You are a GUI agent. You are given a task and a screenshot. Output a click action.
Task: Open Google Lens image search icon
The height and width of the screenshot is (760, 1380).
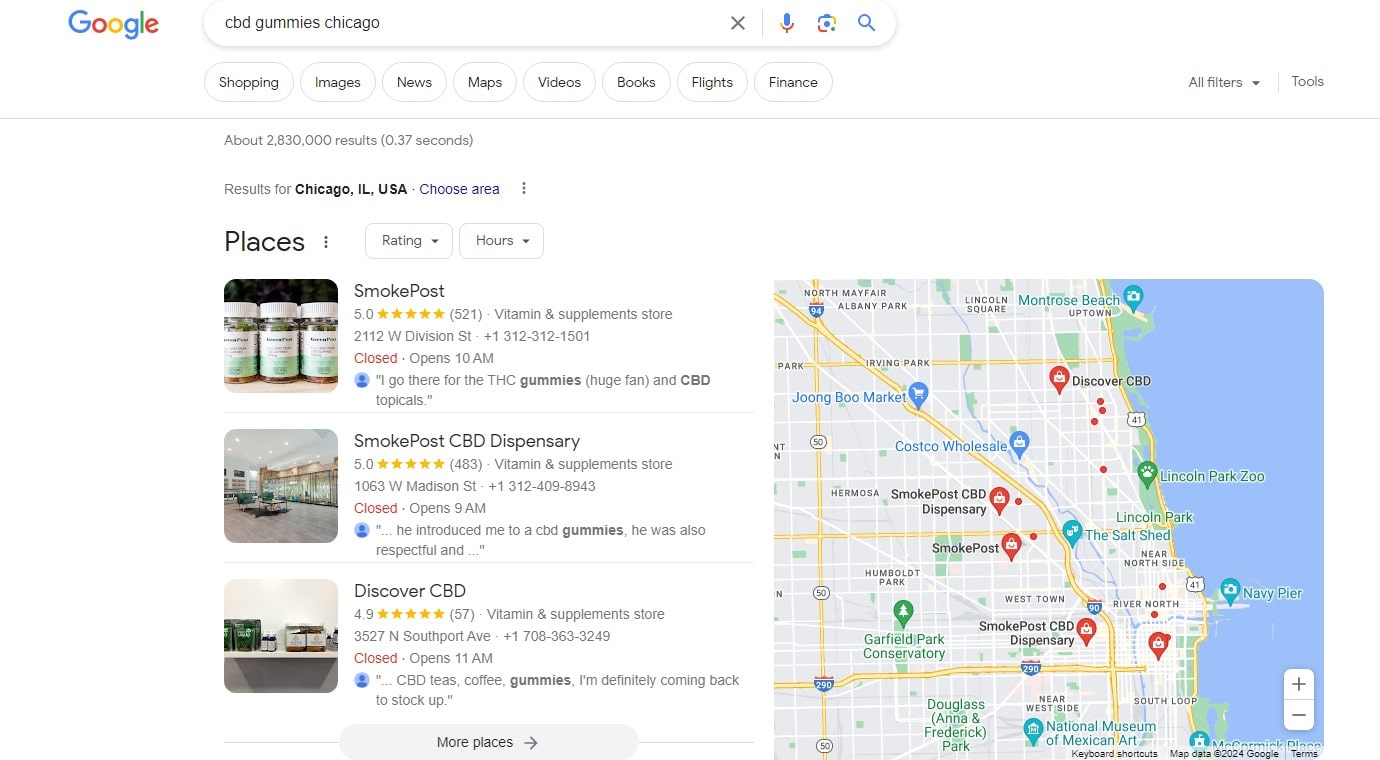point(826,23)
